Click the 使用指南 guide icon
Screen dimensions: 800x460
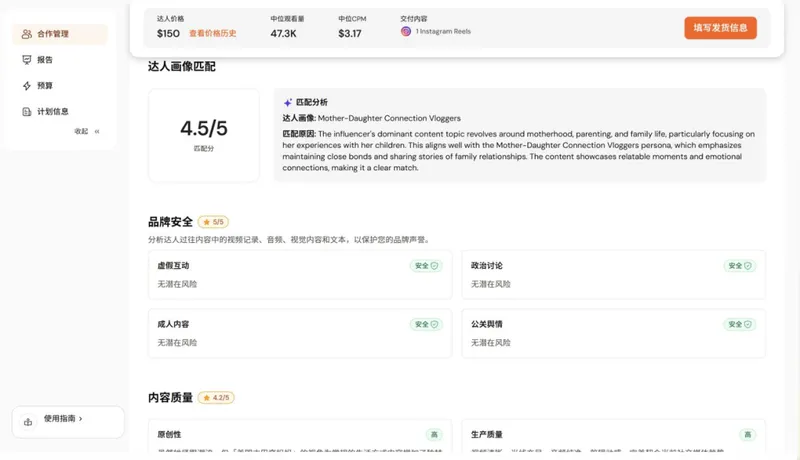click(28, 422)
